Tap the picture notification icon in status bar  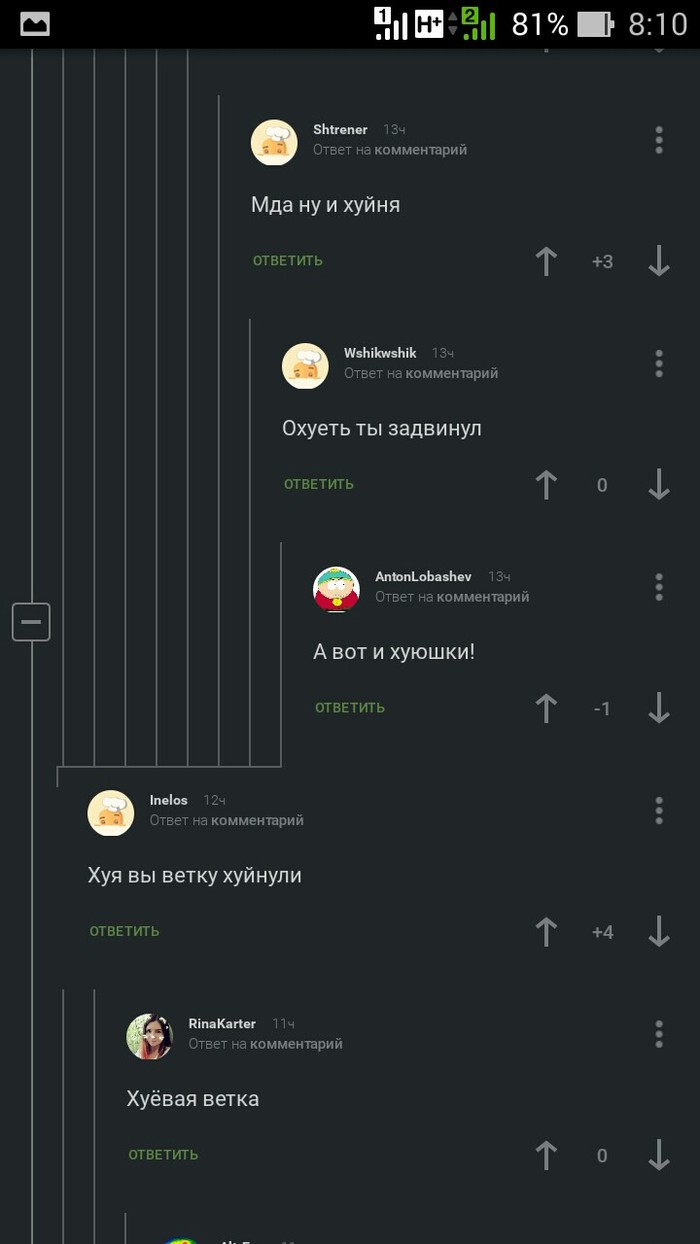click(35, 24)
